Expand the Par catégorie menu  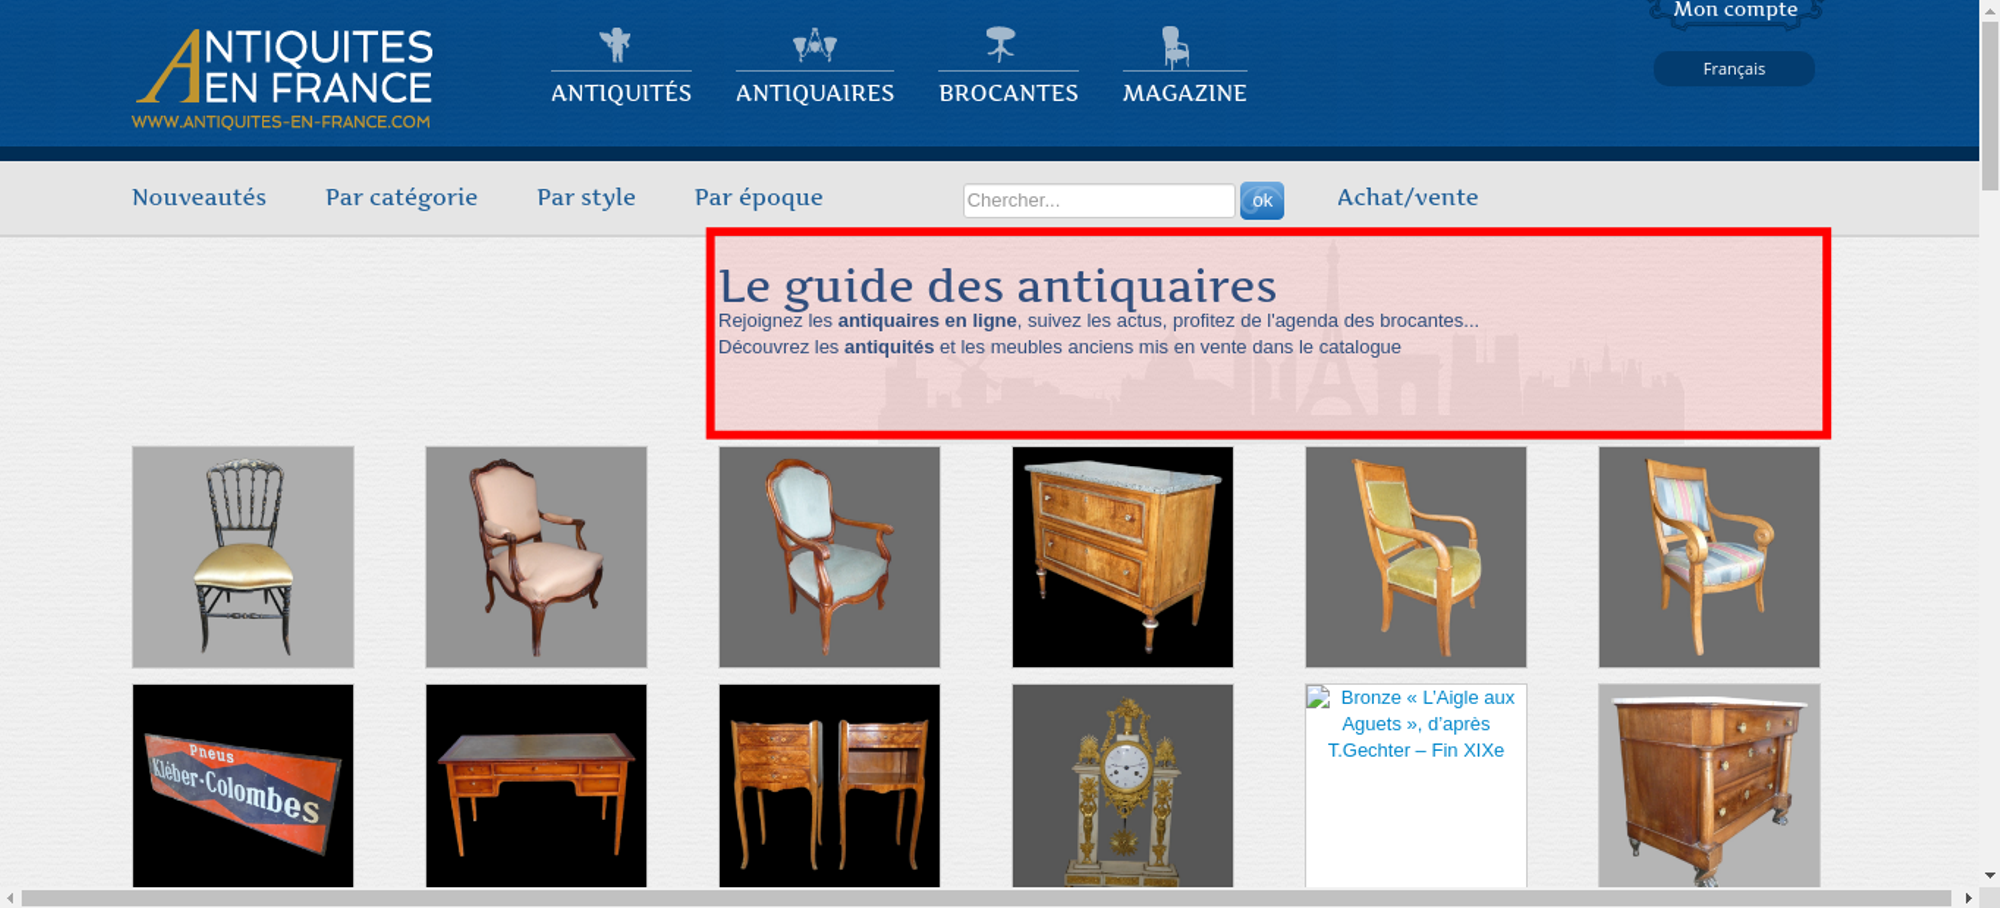(401, 197)
